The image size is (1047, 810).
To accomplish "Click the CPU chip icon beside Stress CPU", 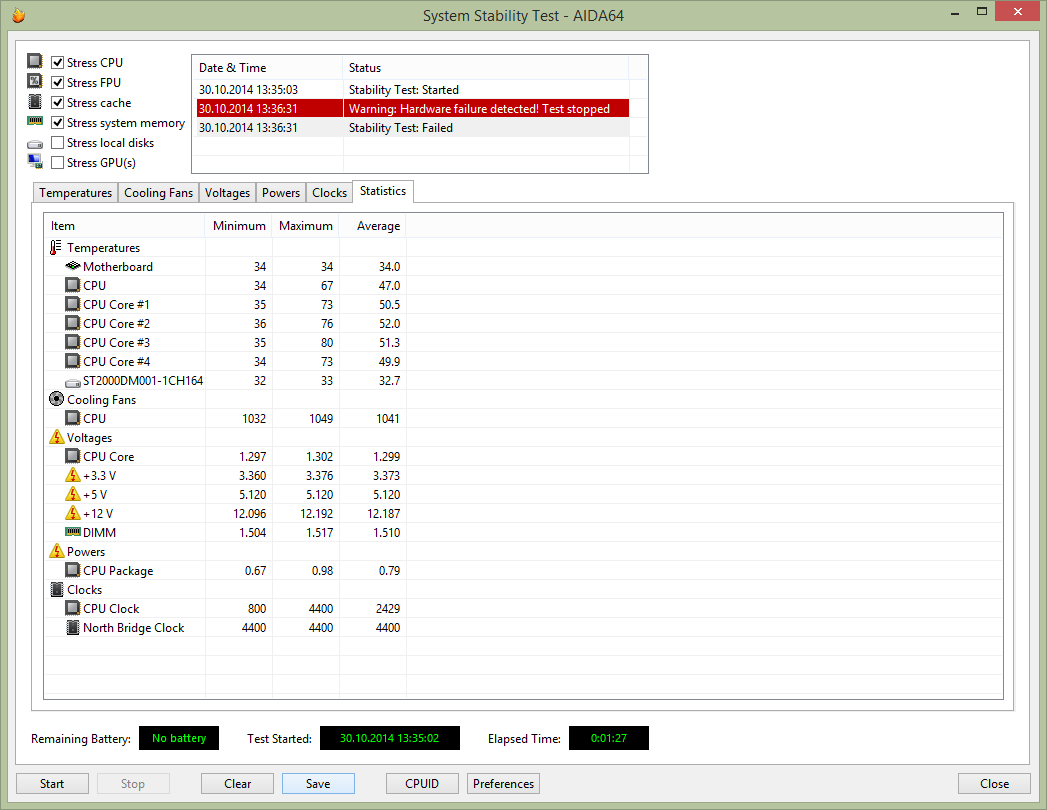I will (x=35, y=61).
